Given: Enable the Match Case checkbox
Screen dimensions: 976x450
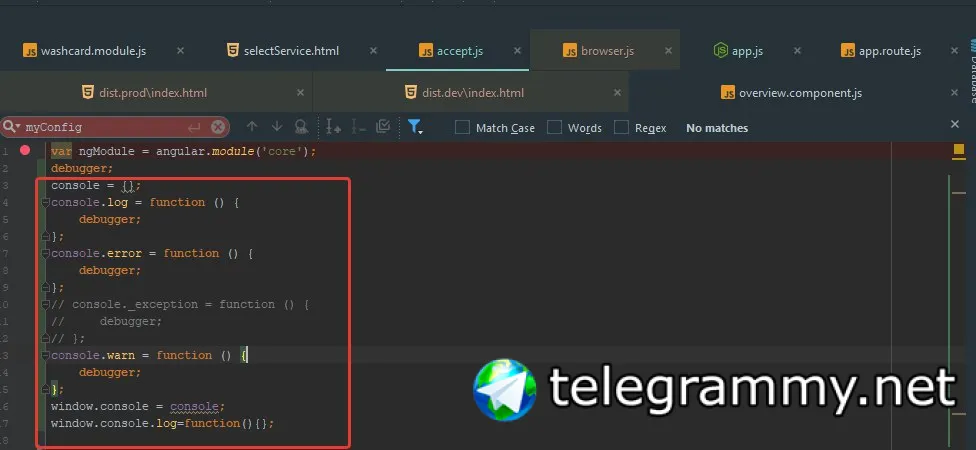Looking at the screenshot, I should pyautogui.click(x=462, y=128).
